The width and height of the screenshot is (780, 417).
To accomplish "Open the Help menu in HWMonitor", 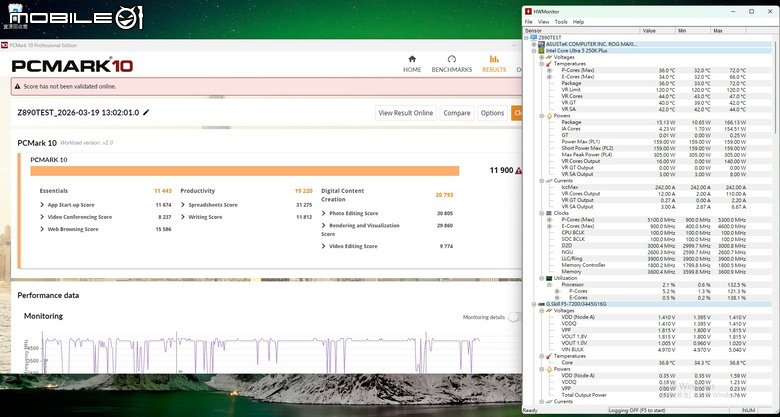I will pos(578,22).
